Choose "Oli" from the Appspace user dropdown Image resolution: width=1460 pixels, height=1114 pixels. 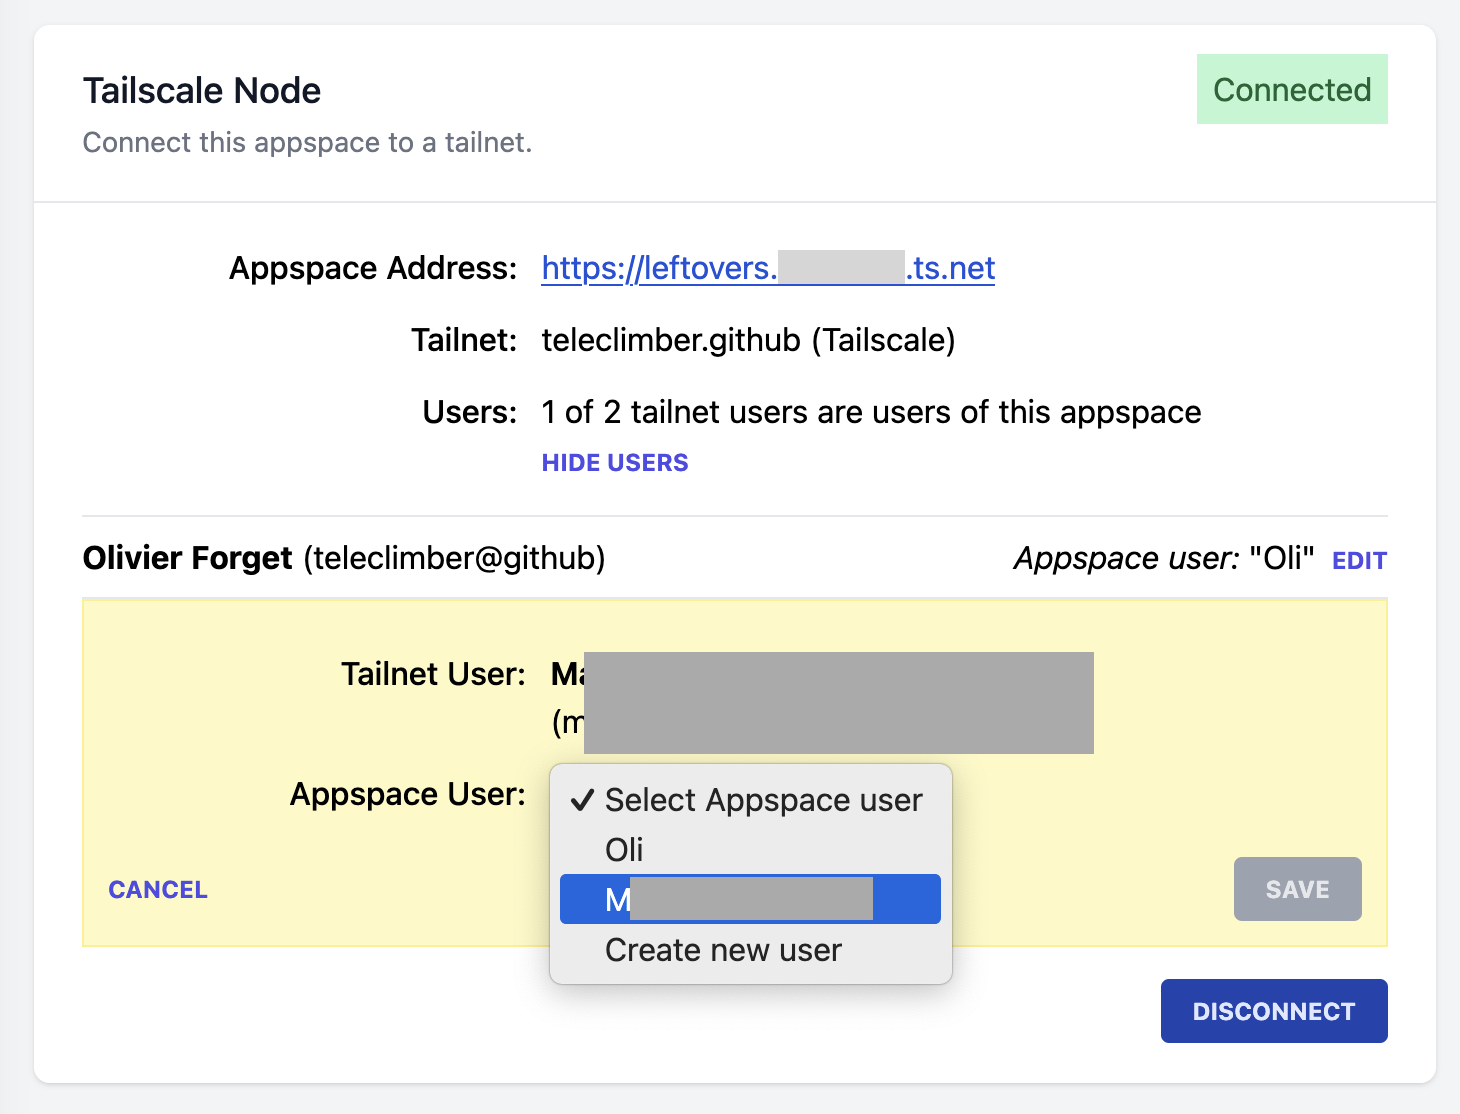coord(624,850)
